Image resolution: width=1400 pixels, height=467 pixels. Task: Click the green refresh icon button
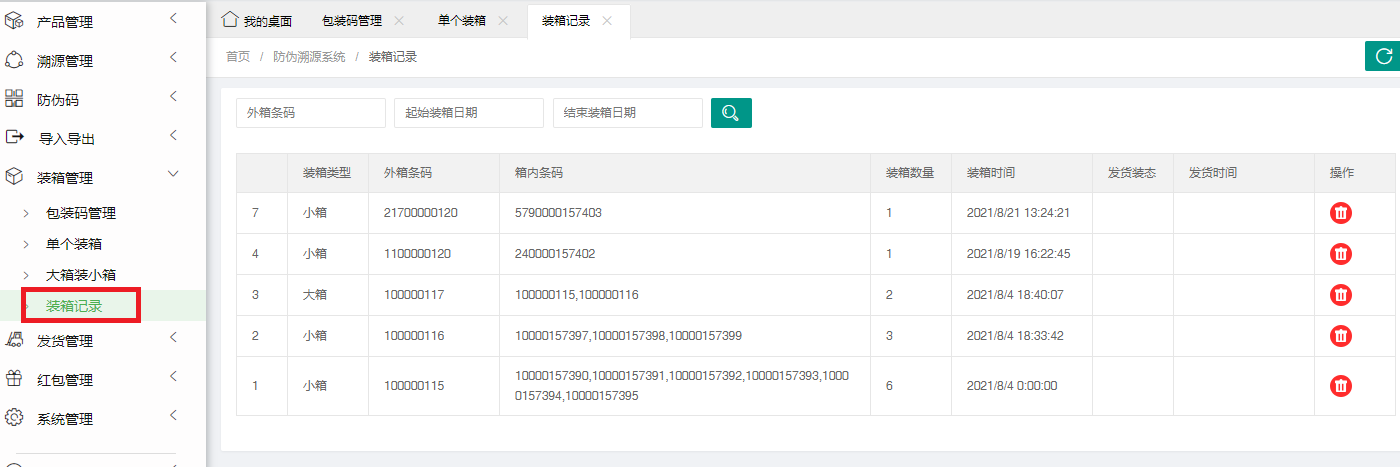[1383, 57]
